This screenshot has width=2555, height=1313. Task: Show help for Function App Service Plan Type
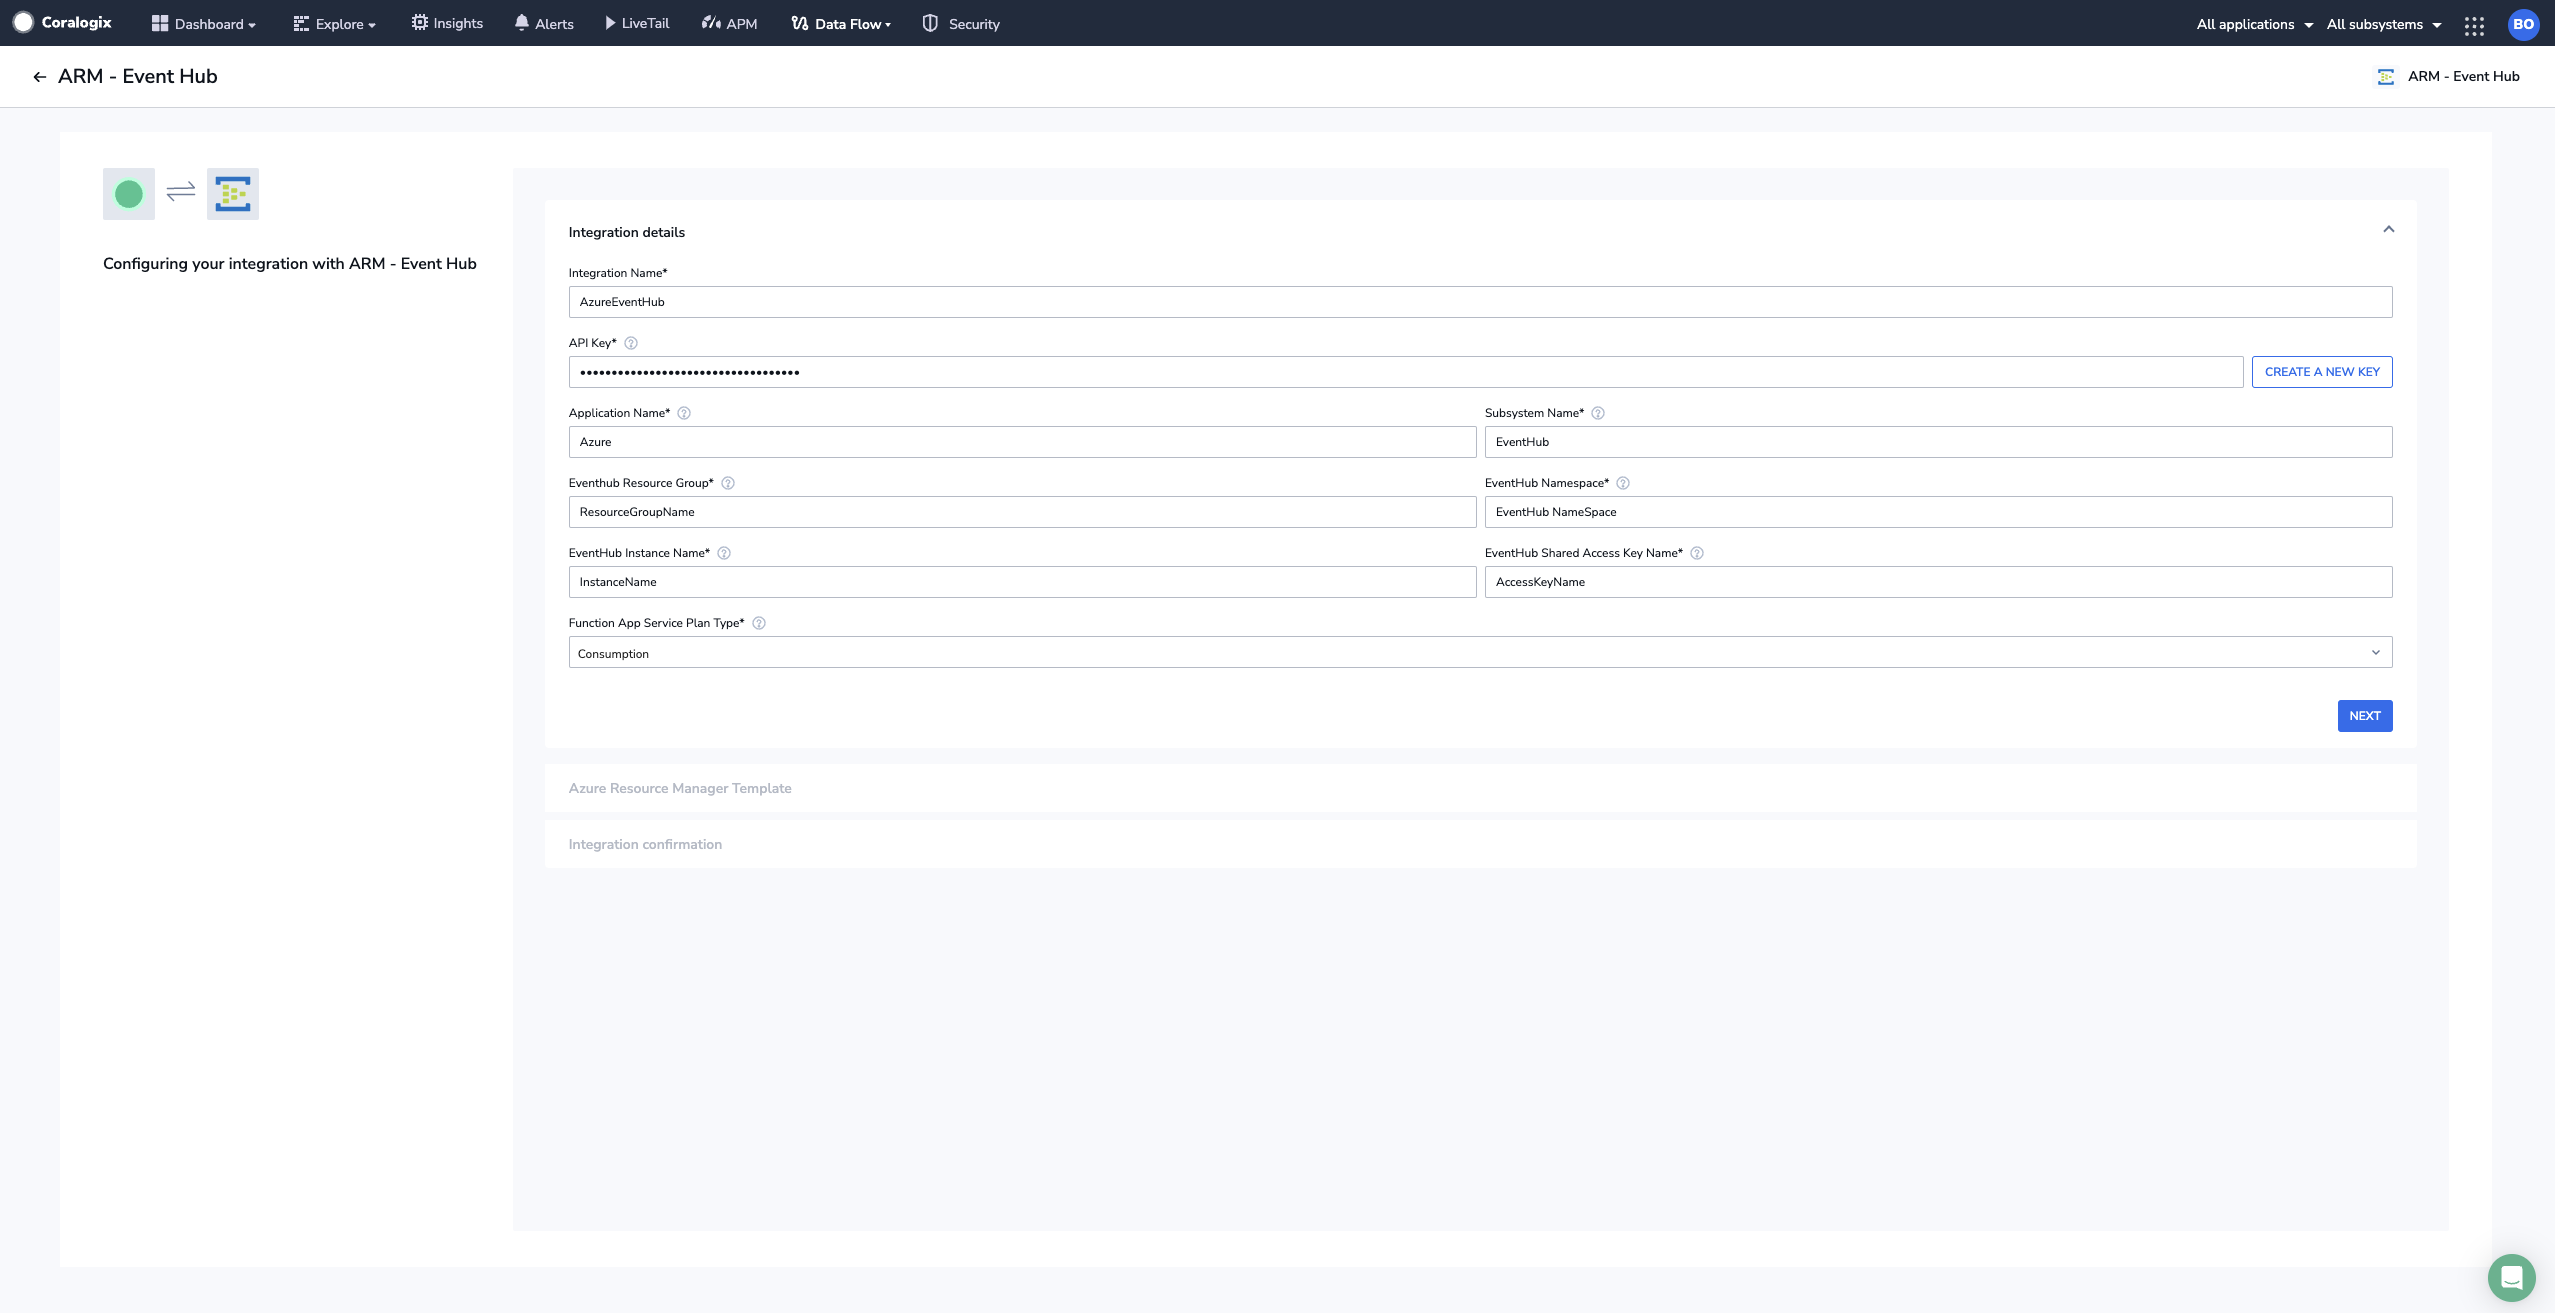[759, 623]
